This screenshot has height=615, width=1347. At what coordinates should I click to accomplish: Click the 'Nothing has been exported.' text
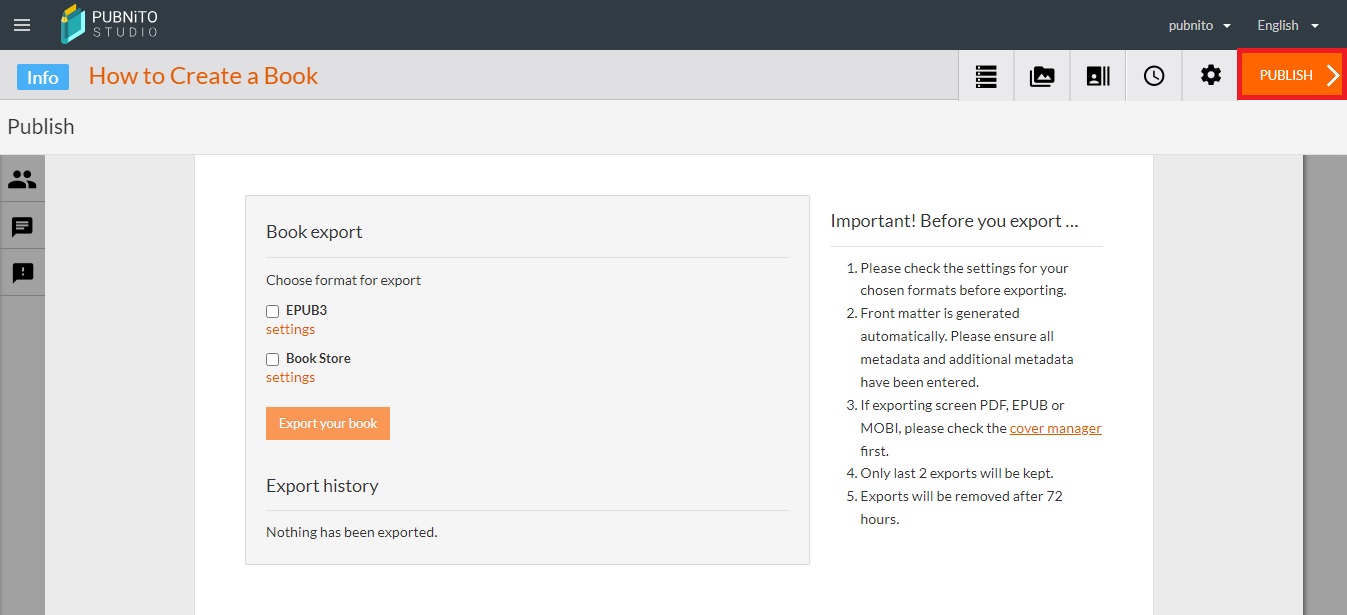click(x=352, y=532)
